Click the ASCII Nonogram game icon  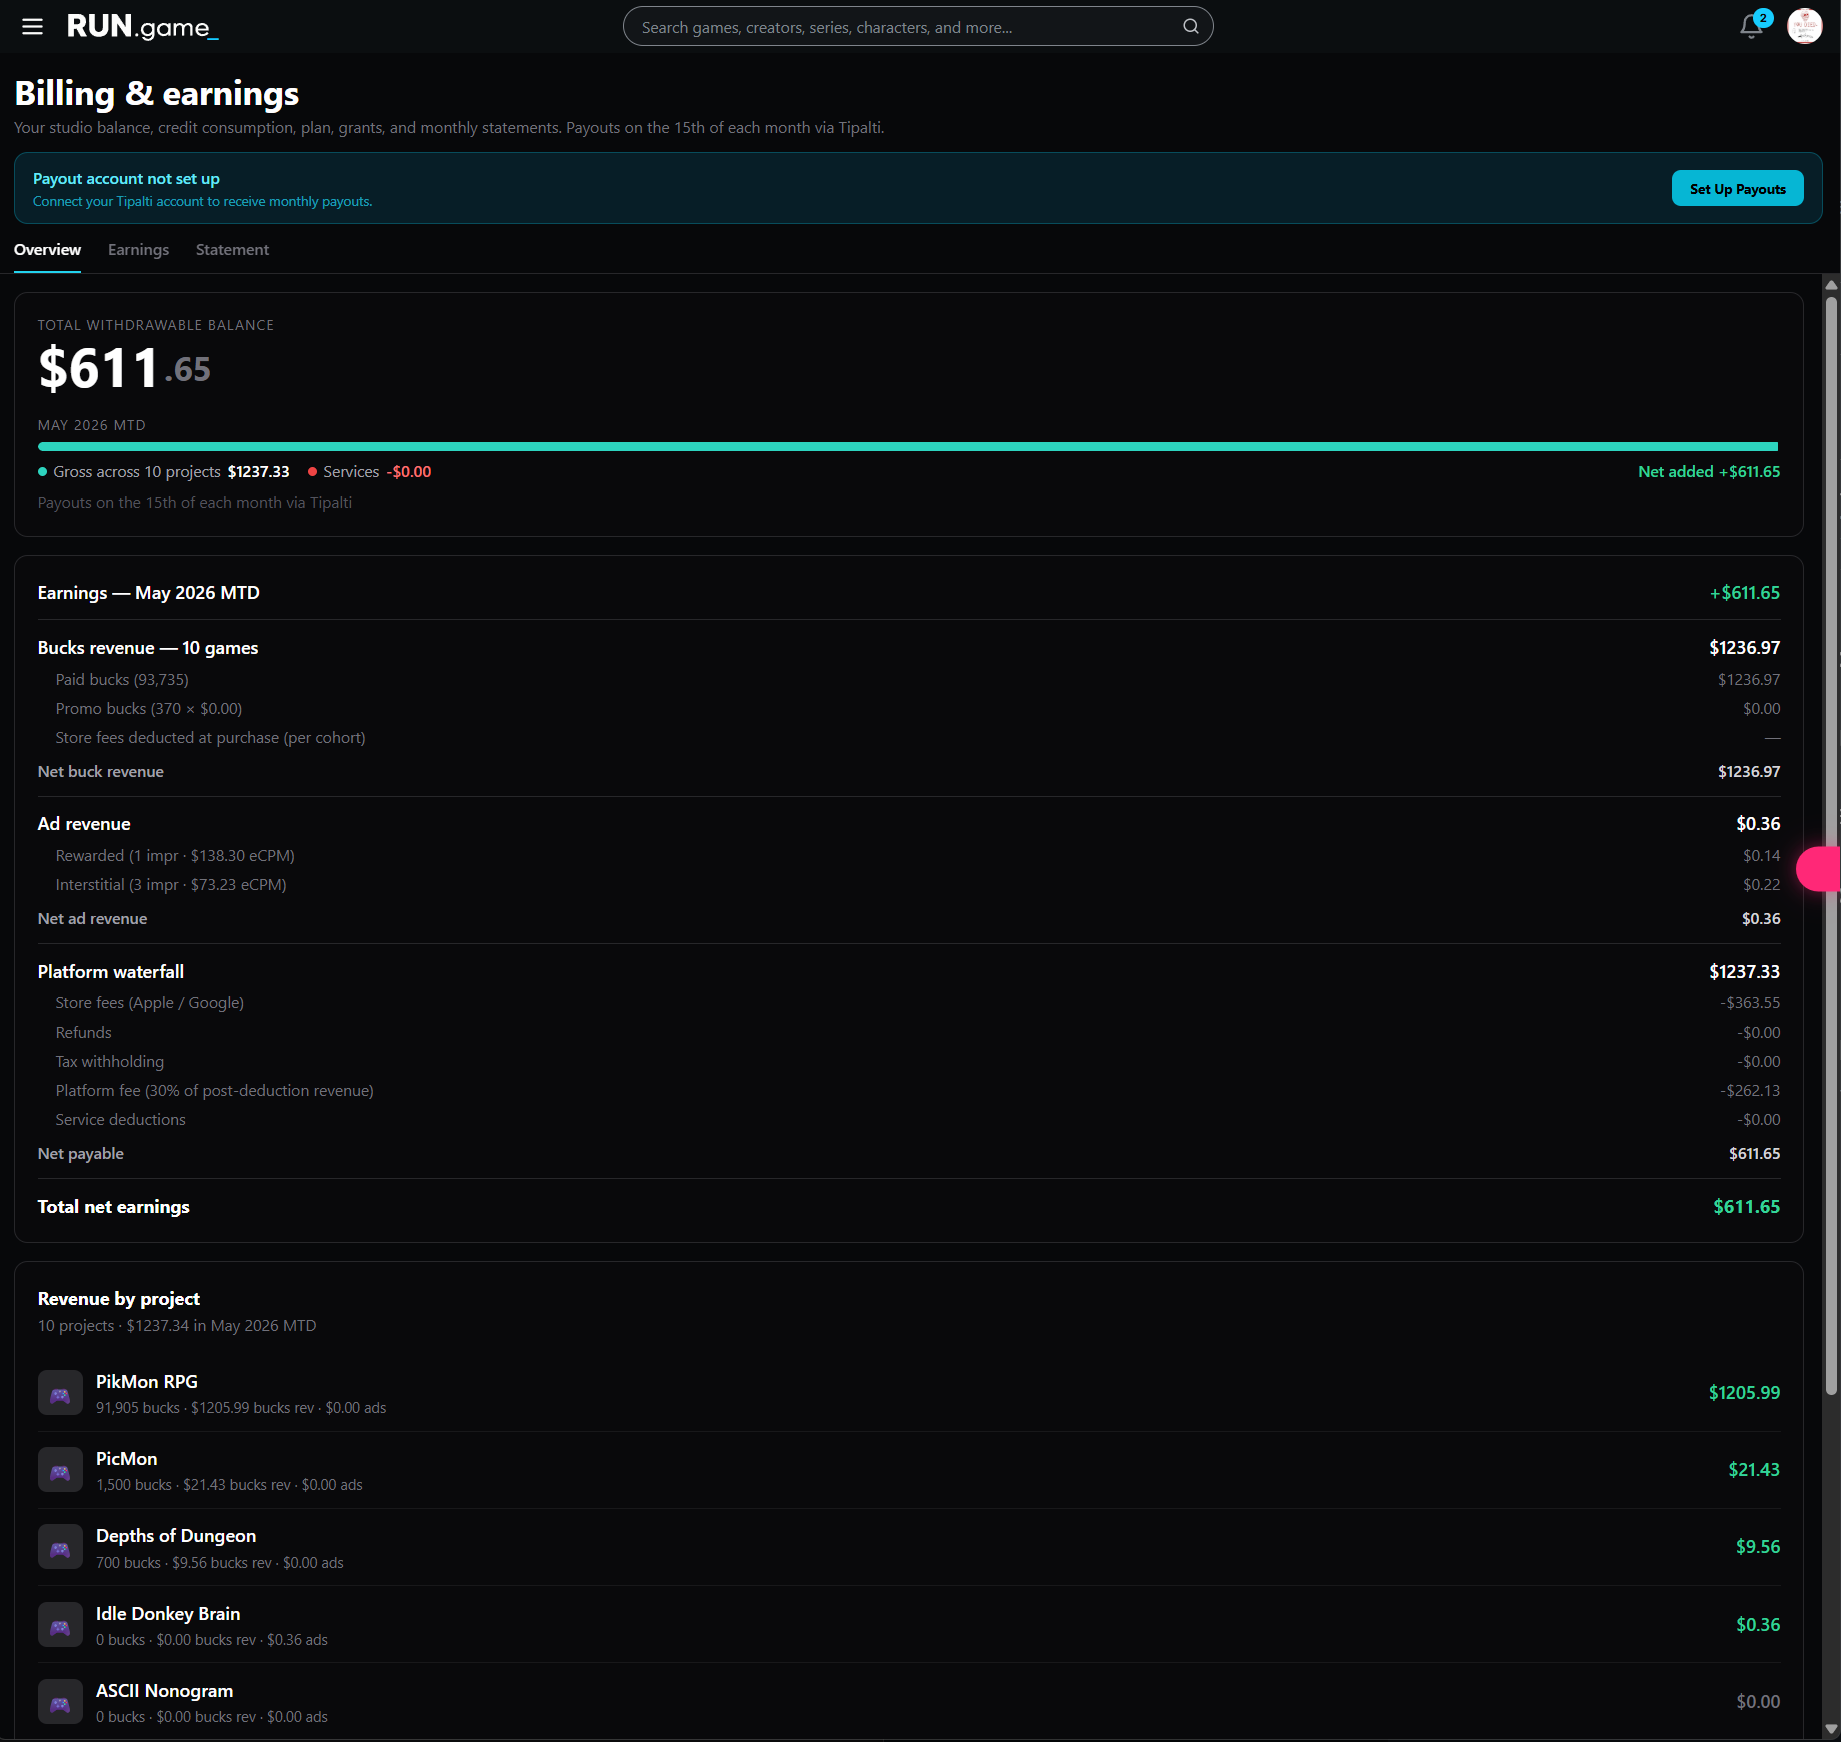[x=60, y=1702]
